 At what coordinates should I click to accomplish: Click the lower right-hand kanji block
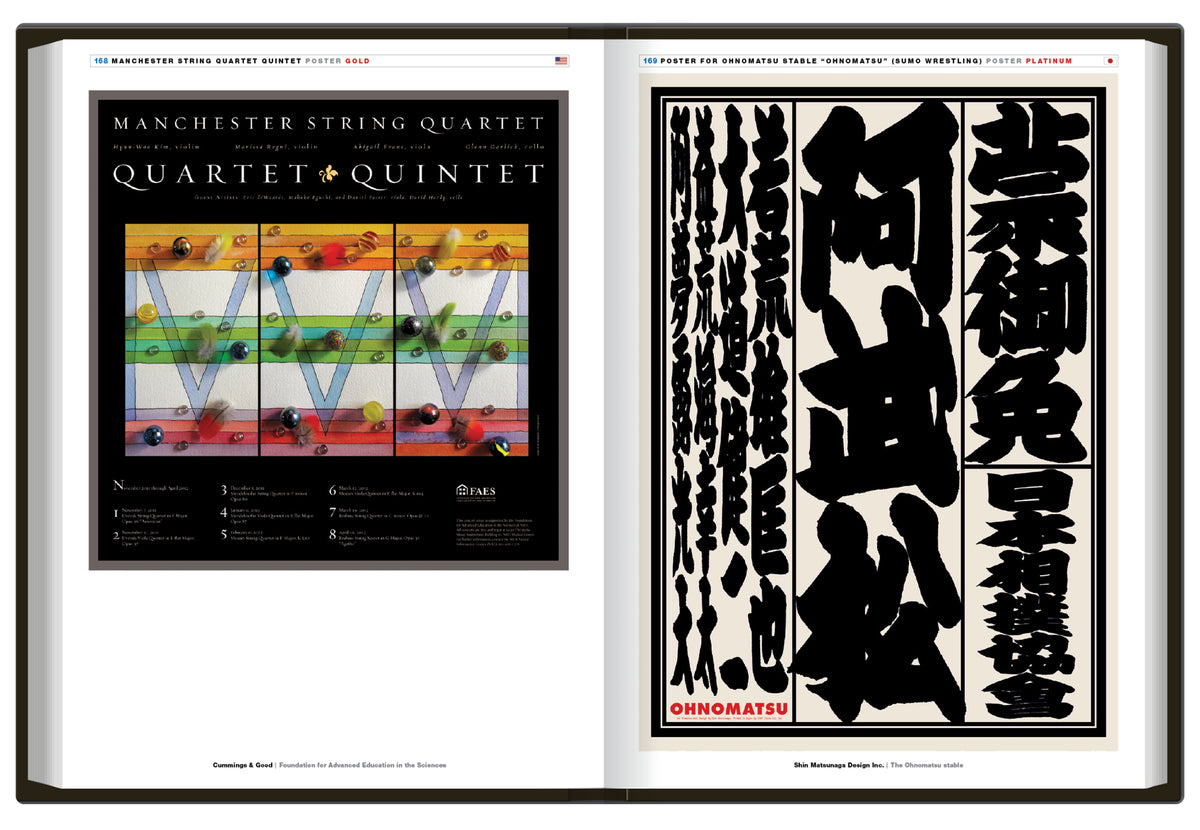click(1028, 596)
